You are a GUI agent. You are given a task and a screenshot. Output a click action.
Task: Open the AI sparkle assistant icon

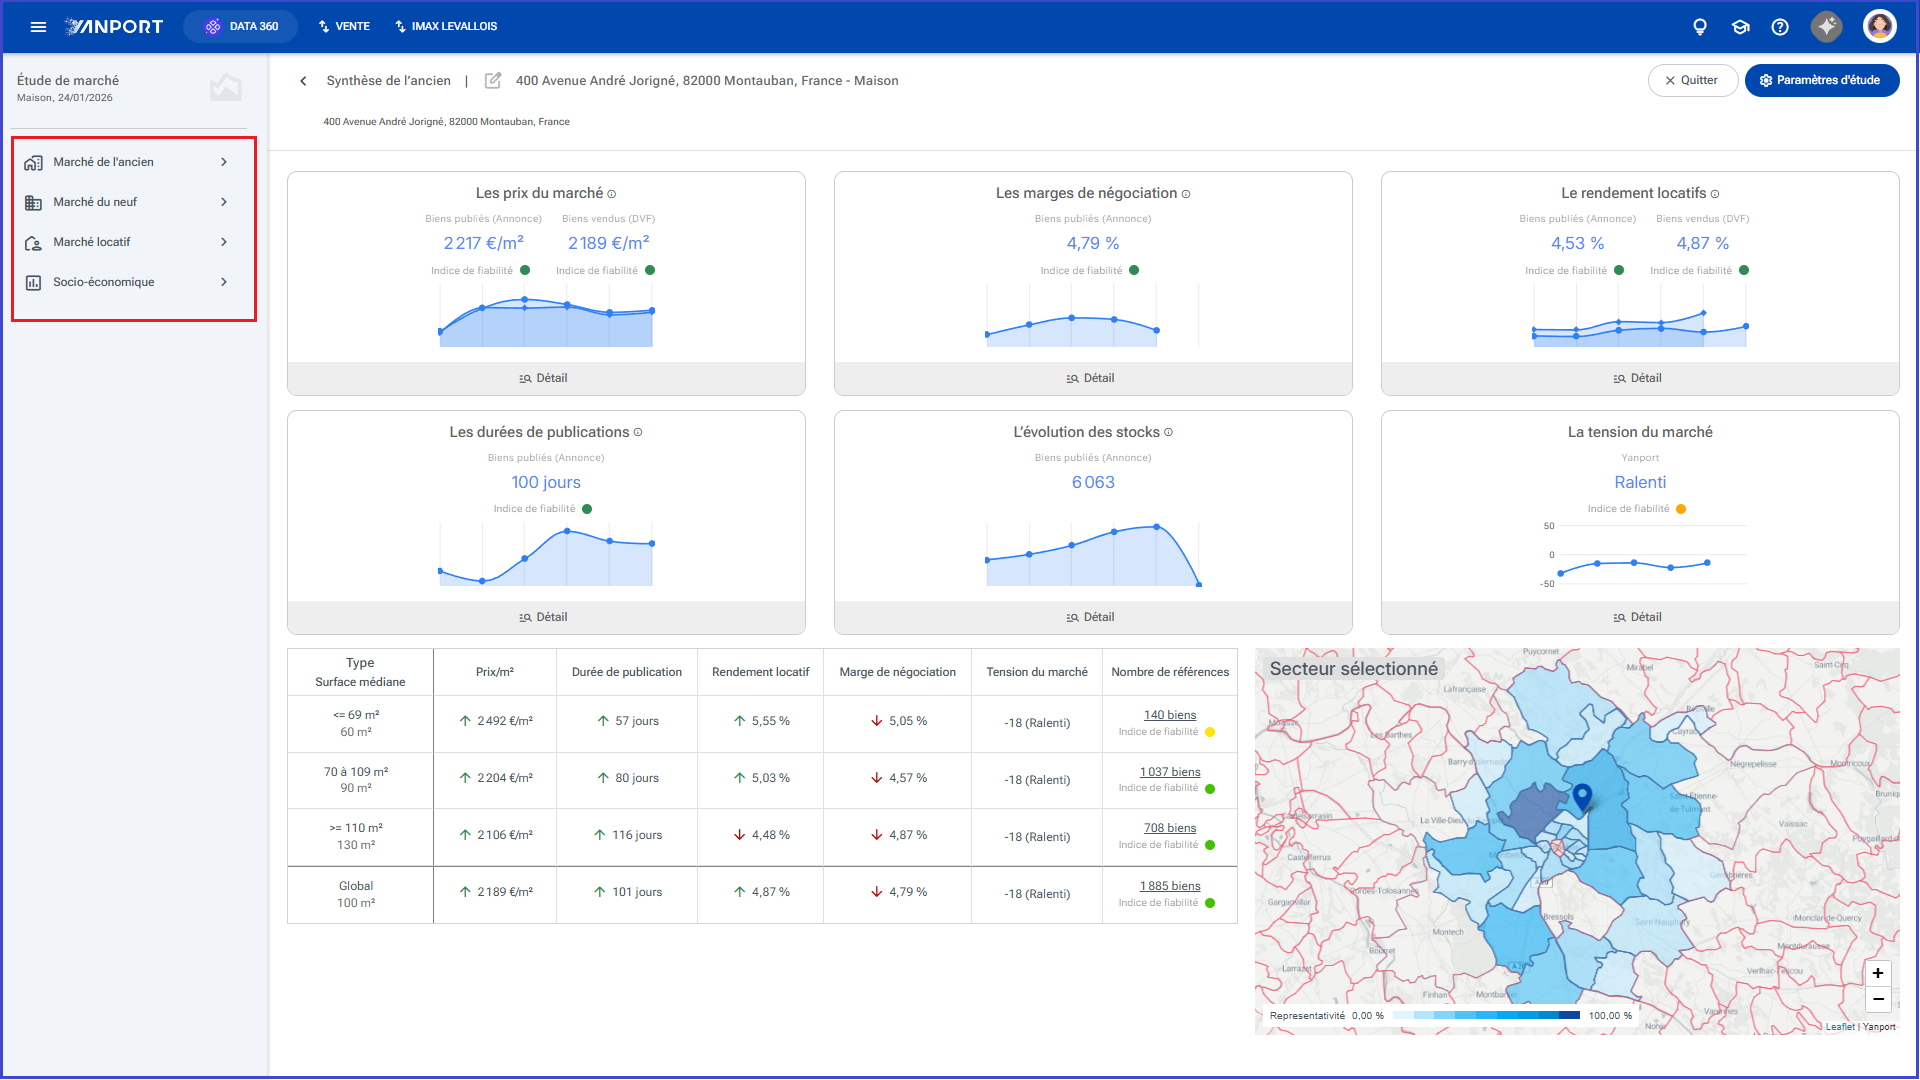[1827, 27]
